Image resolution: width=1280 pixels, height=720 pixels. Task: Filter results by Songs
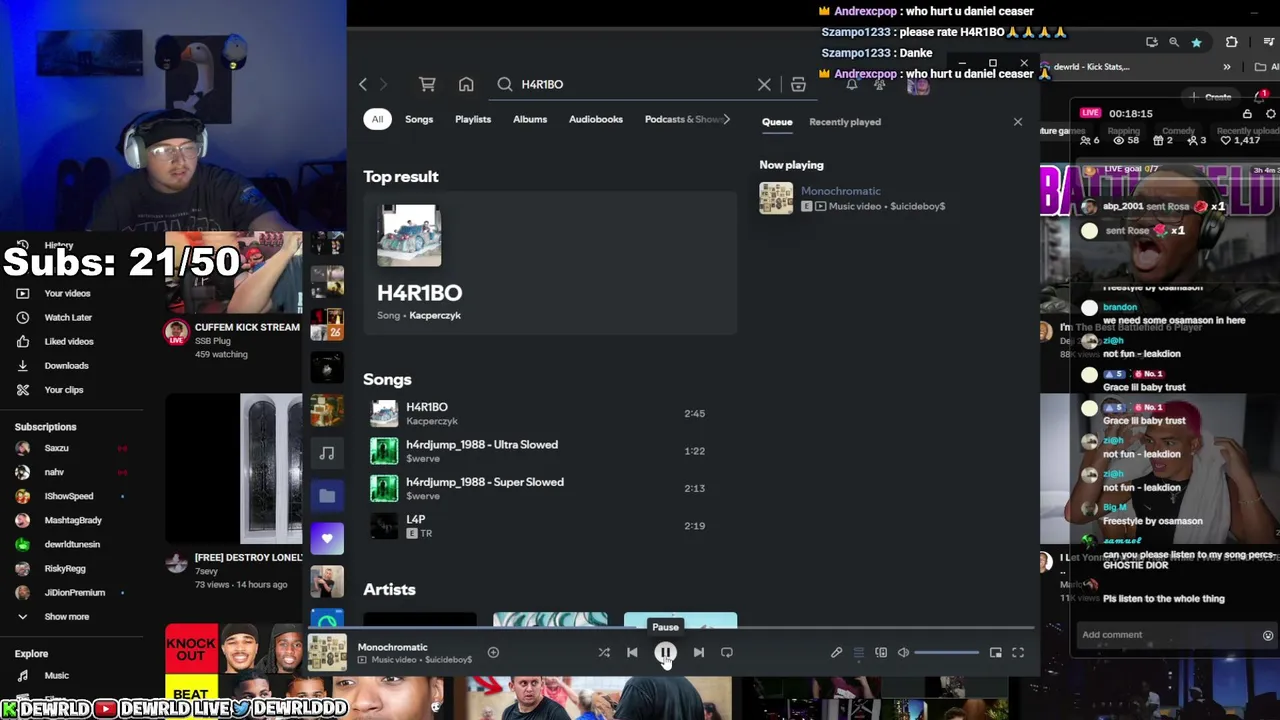point(419,119)
